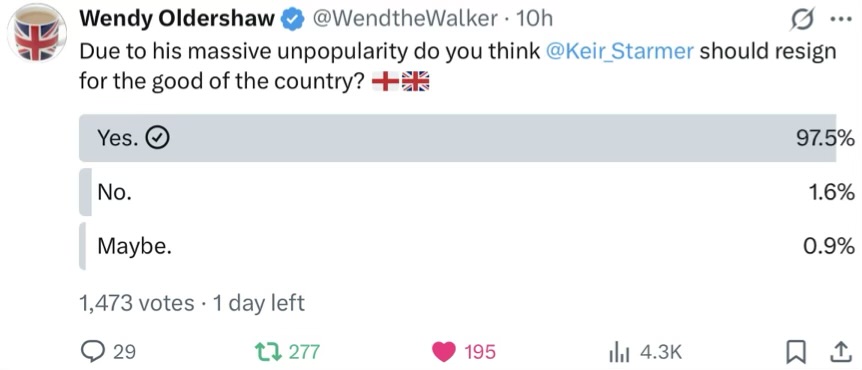Select the Yes poll option

pos(457,139)
